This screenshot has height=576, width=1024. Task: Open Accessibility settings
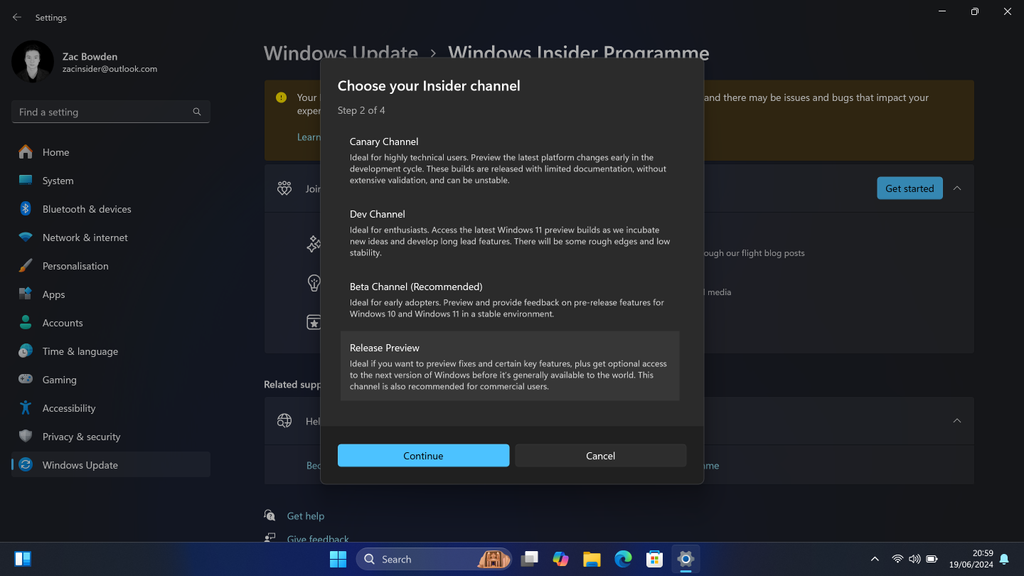[110, 408]
